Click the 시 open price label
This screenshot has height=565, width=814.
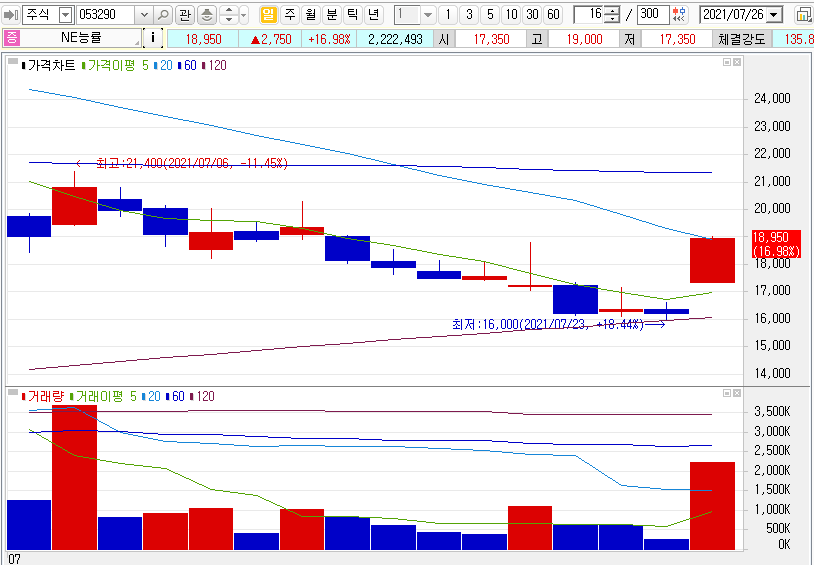(443, 39)
